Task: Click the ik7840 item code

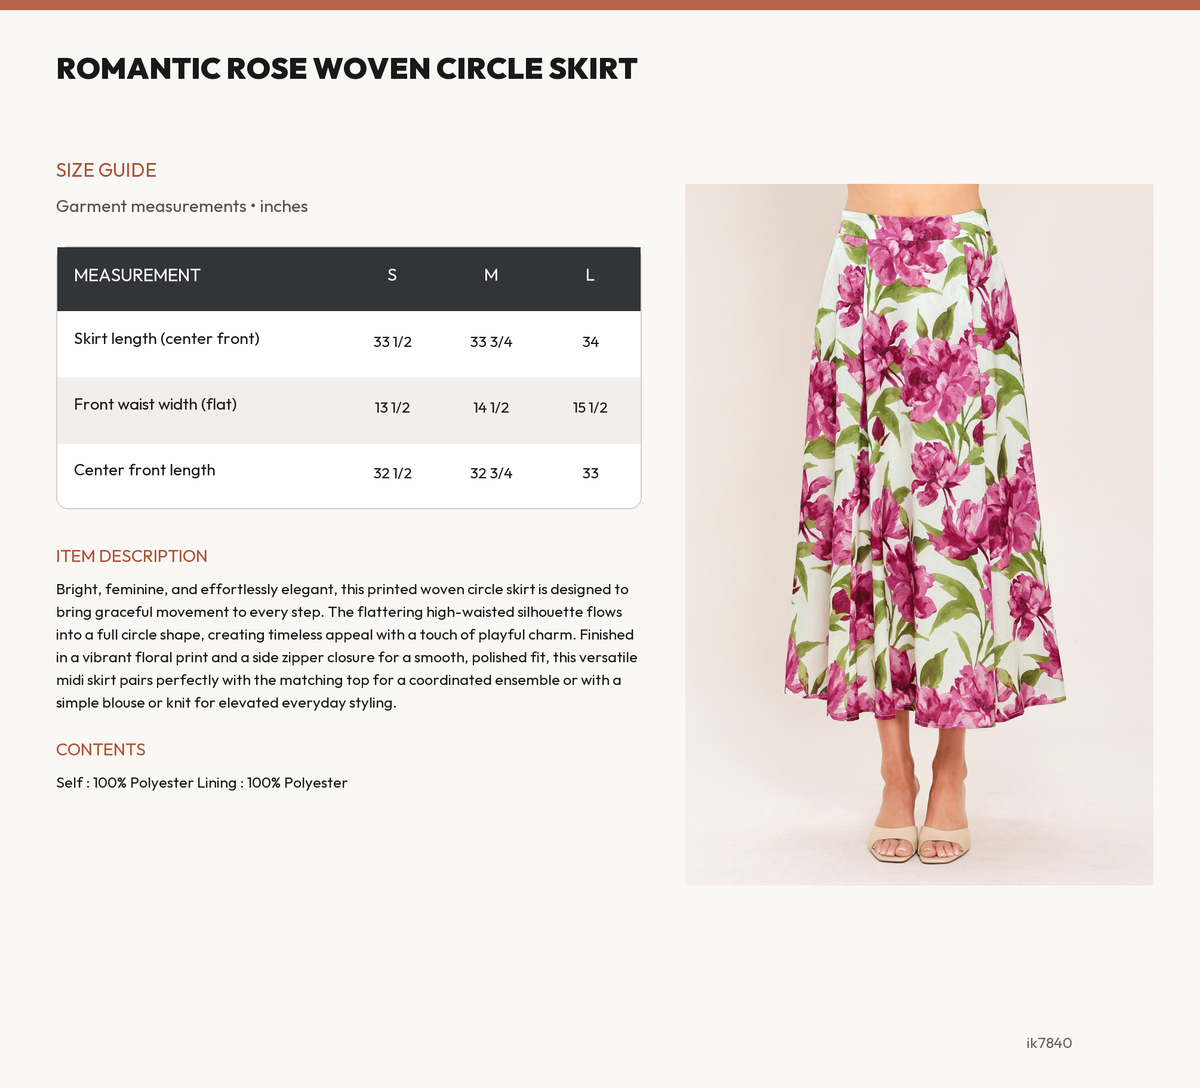Action: pyautogui.click(x=1049, y=1043)
